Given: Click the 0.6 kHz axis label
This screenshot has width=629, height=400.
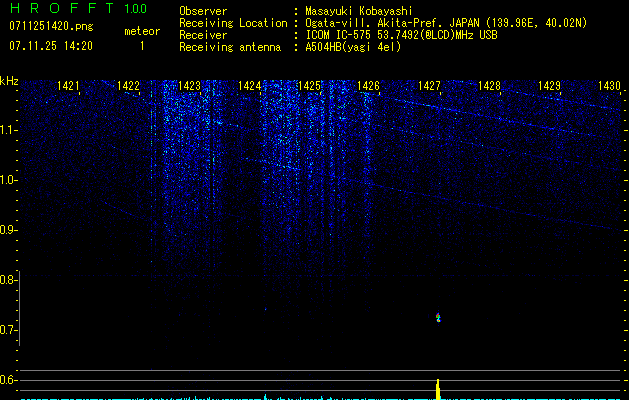Looking at the screenshot, I should pyautogui.click(x=8, y=380).
